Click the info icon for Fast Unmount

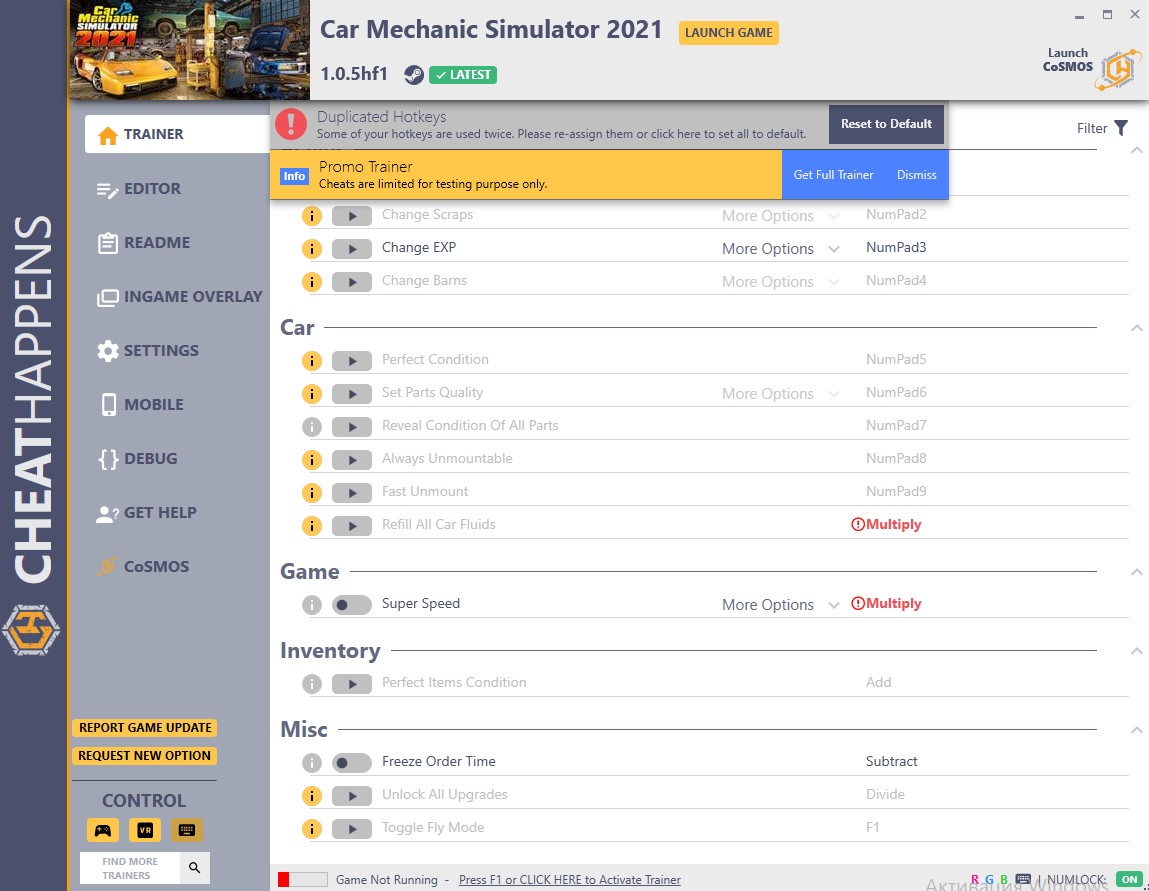coord(311,492)
